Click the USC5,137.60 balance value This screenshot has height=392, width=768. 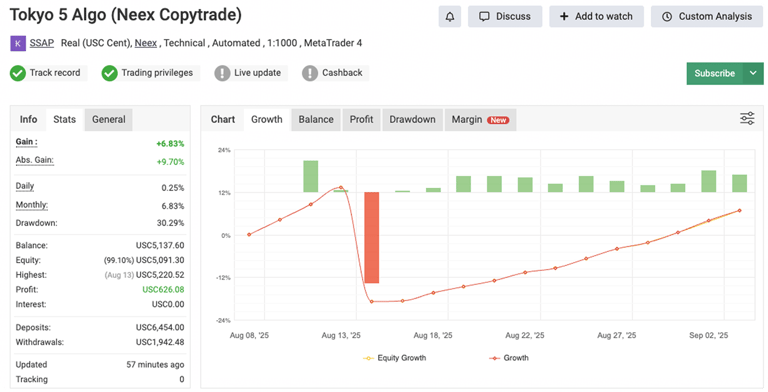tap(160, 245)
